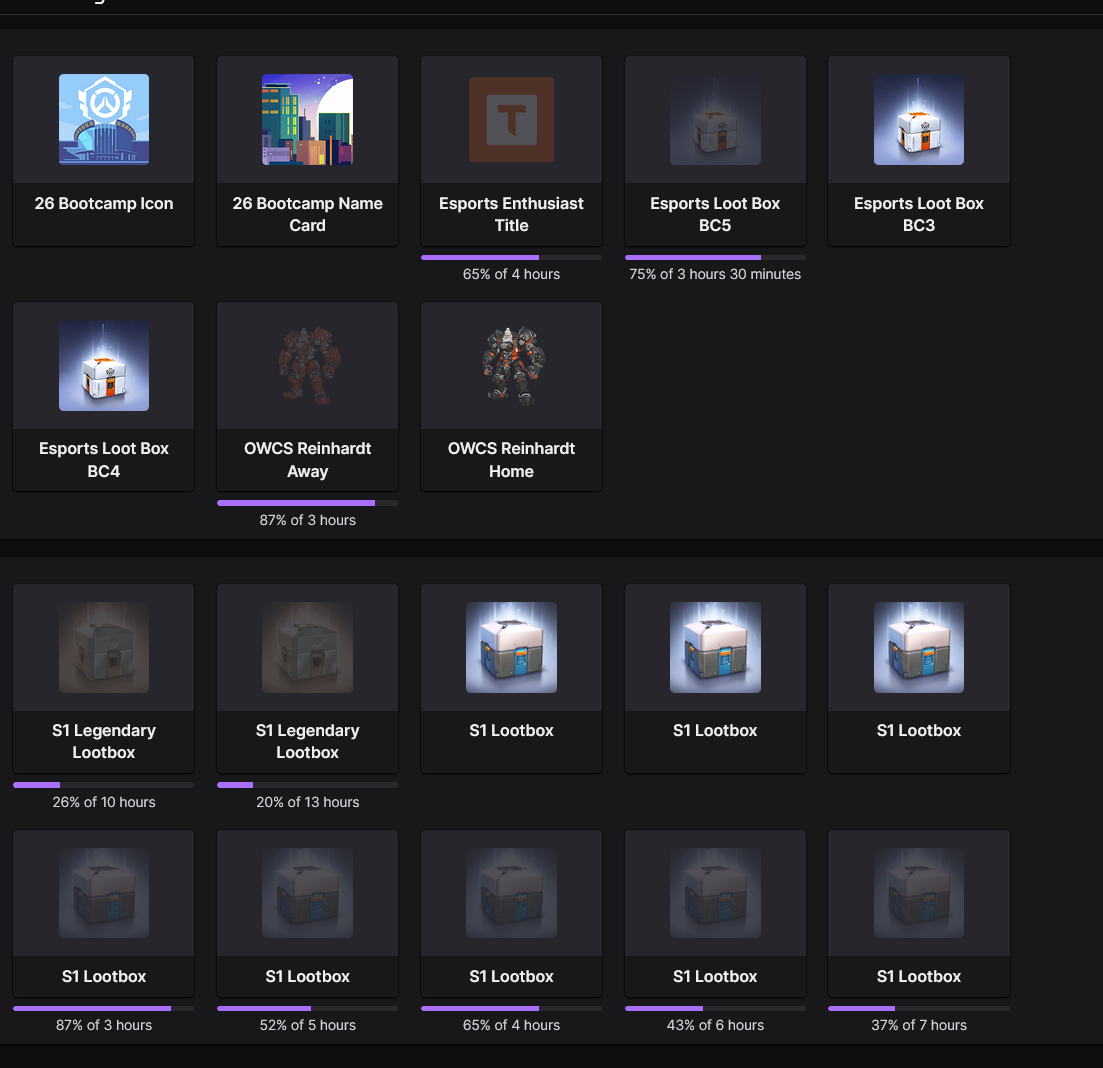The width and height of the screenshot is (1103, 1068).
Task: Click the Legendary Lootbox image at 26% progress
Action: click(103, 647)
